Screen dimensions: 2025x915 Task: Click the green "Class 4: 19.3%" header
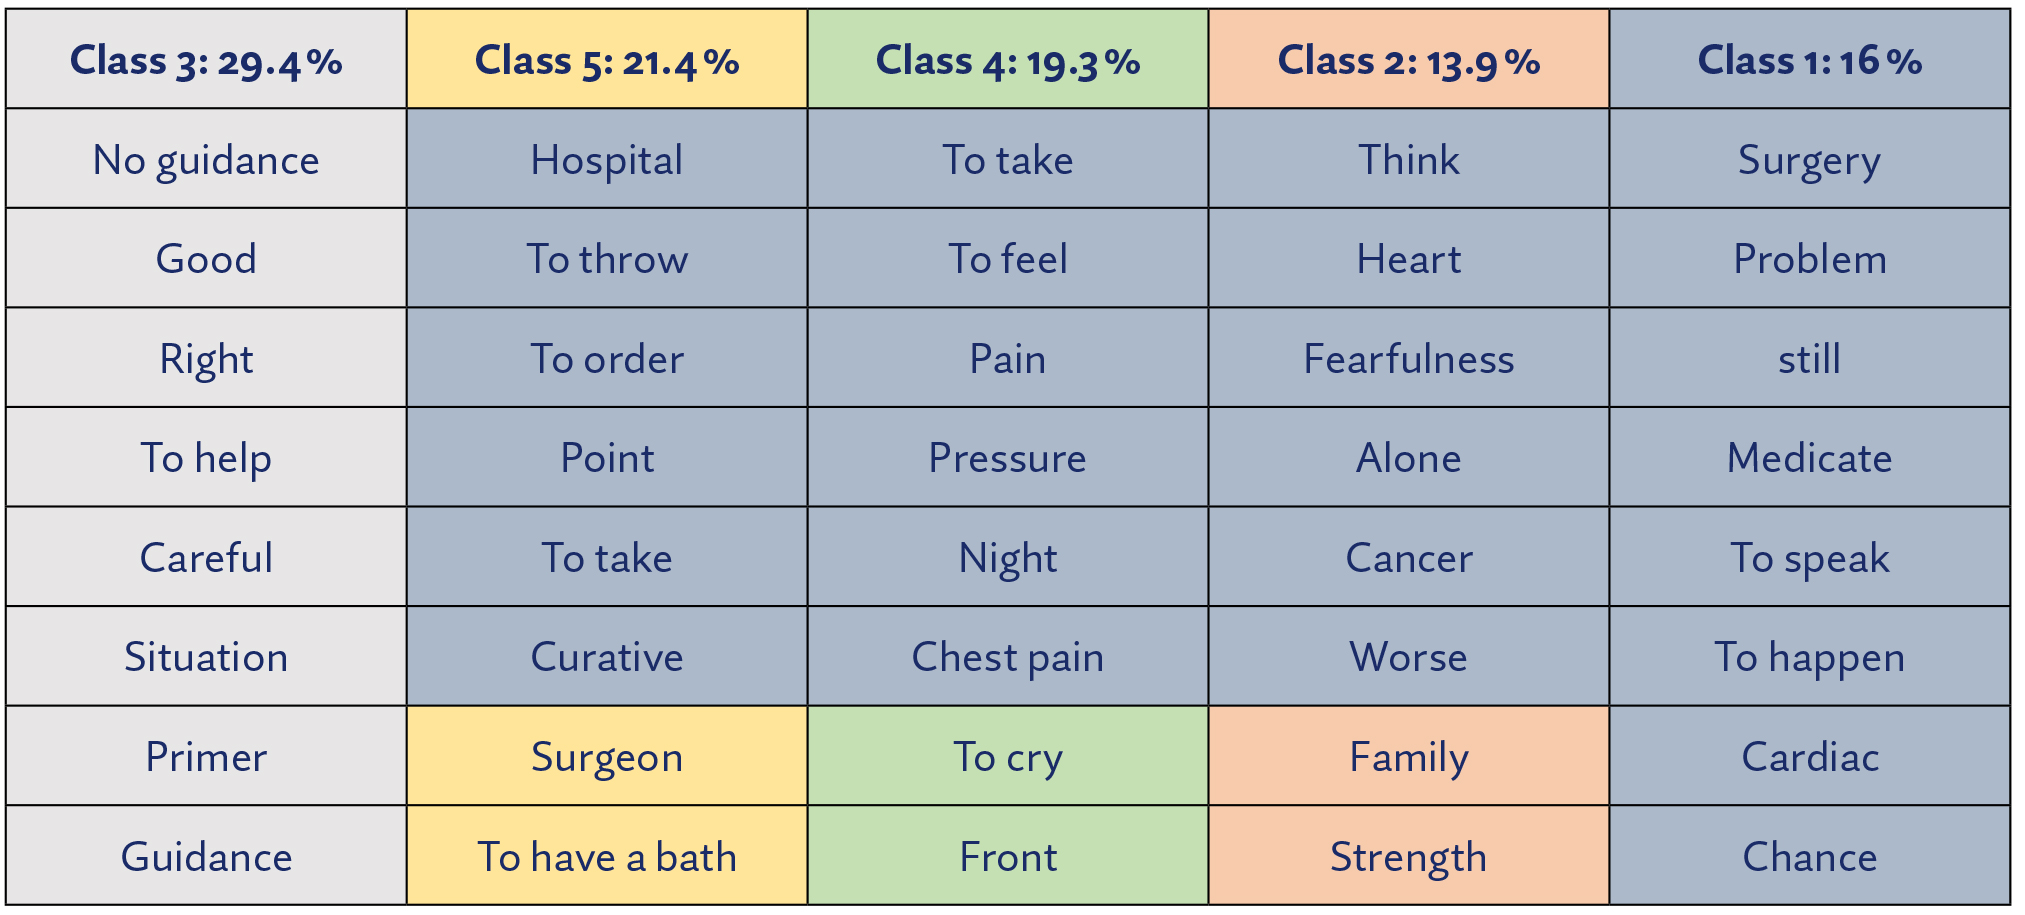coord(1008,60)
